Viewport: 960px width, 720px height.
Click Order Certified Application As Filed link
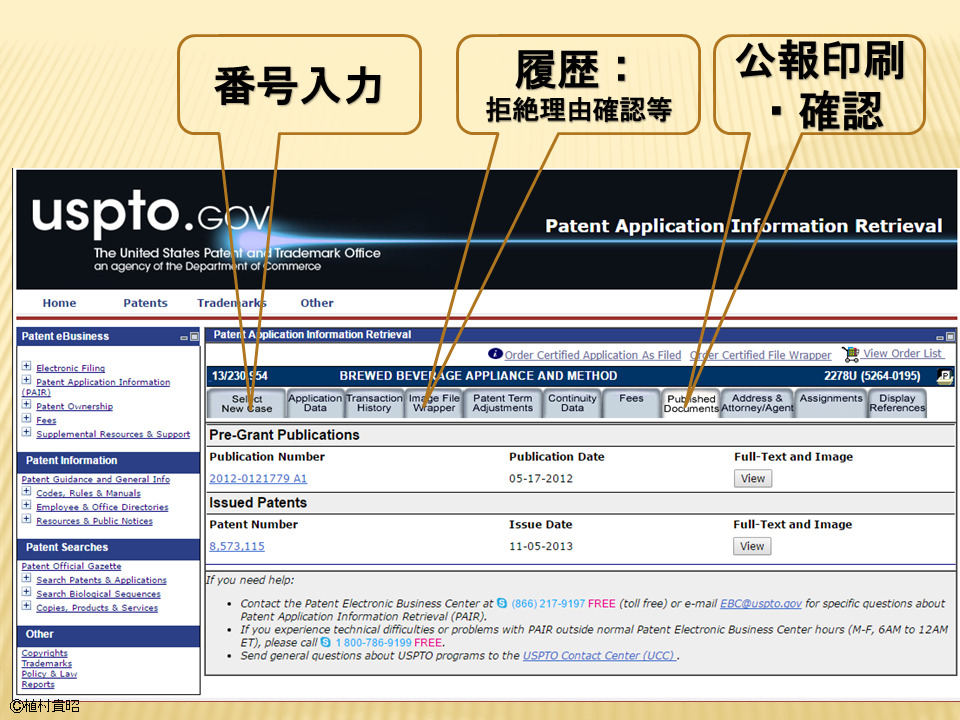tap(593, 355)
